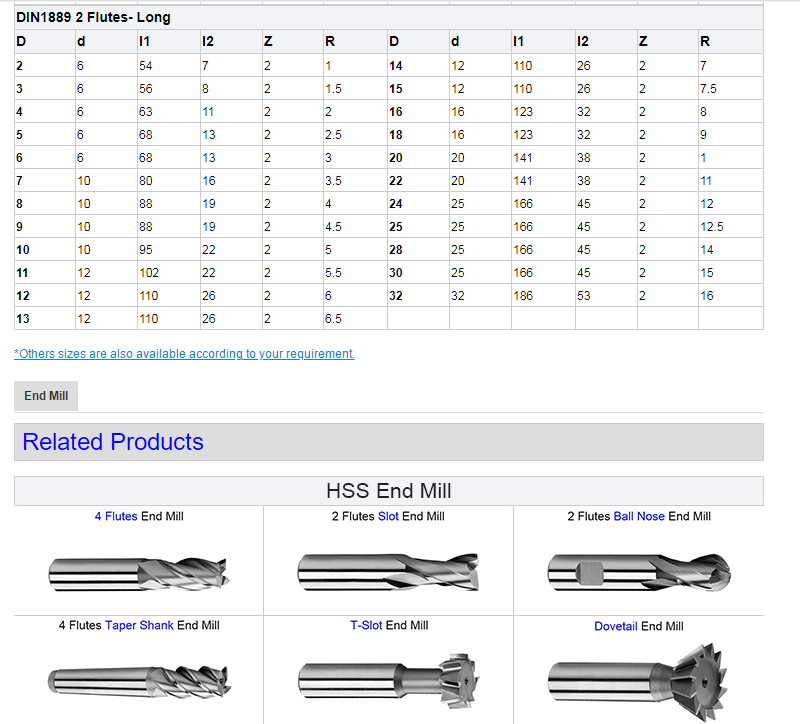Open the 4 Flutes End Mill image
Screen dimensions: 800x724
tap(139, 574)
